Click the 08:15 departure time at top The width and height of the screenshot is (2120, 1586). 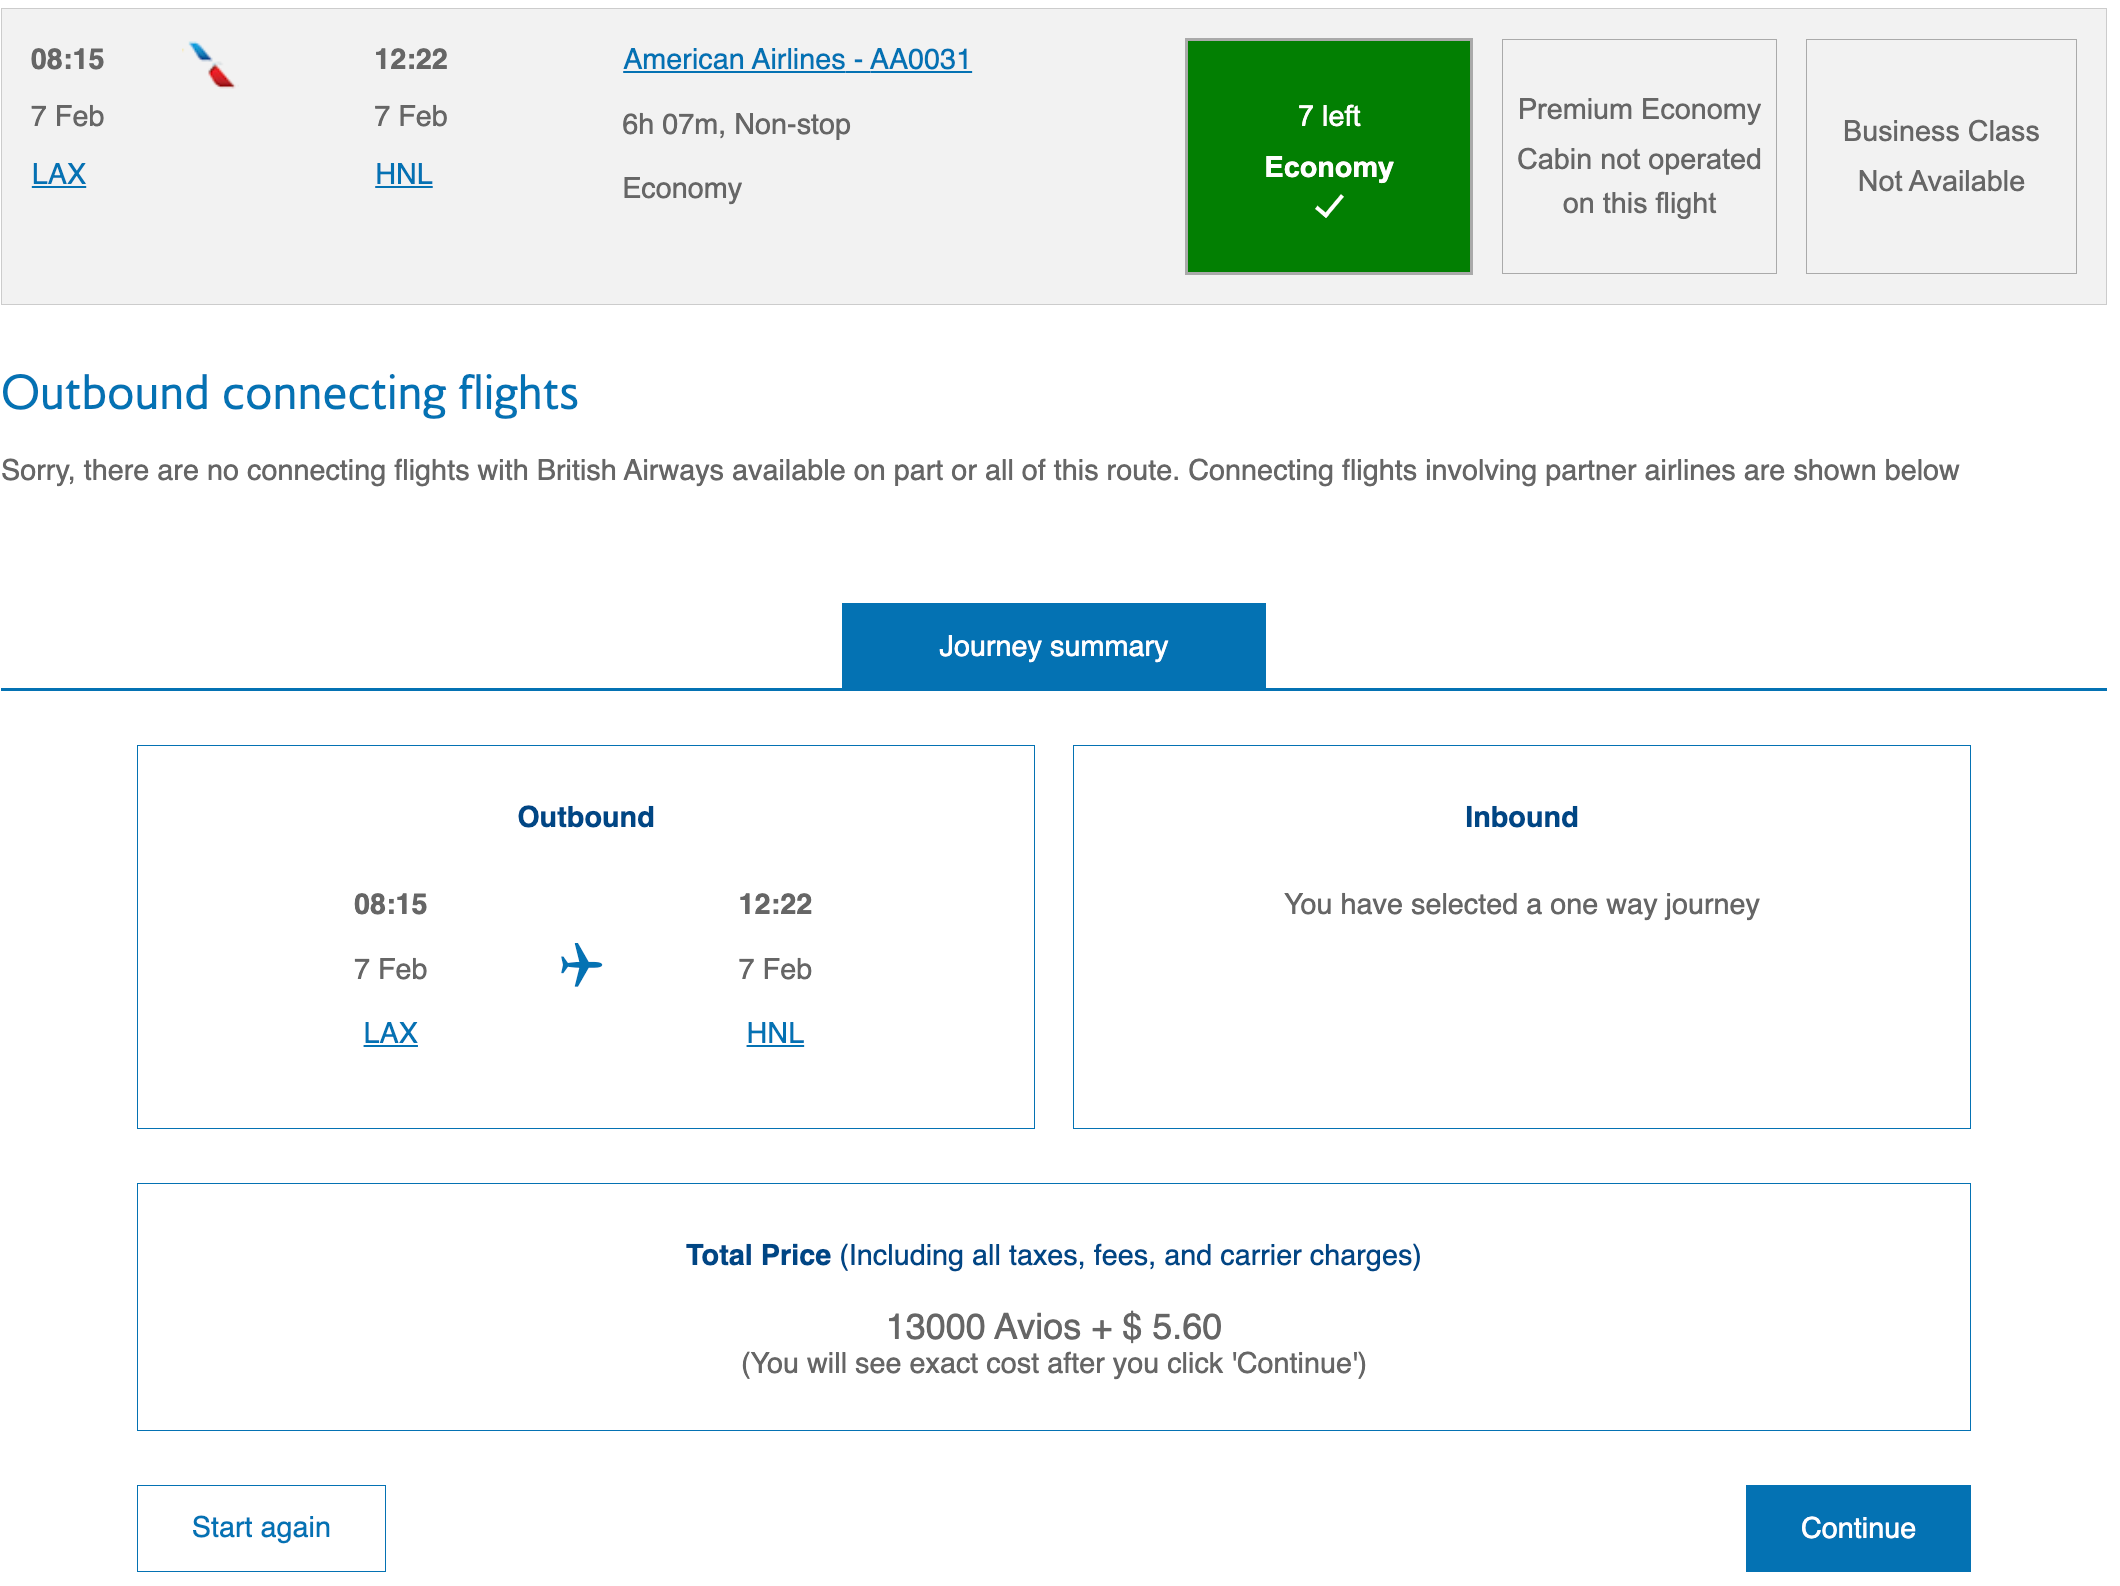coord(66,58)
